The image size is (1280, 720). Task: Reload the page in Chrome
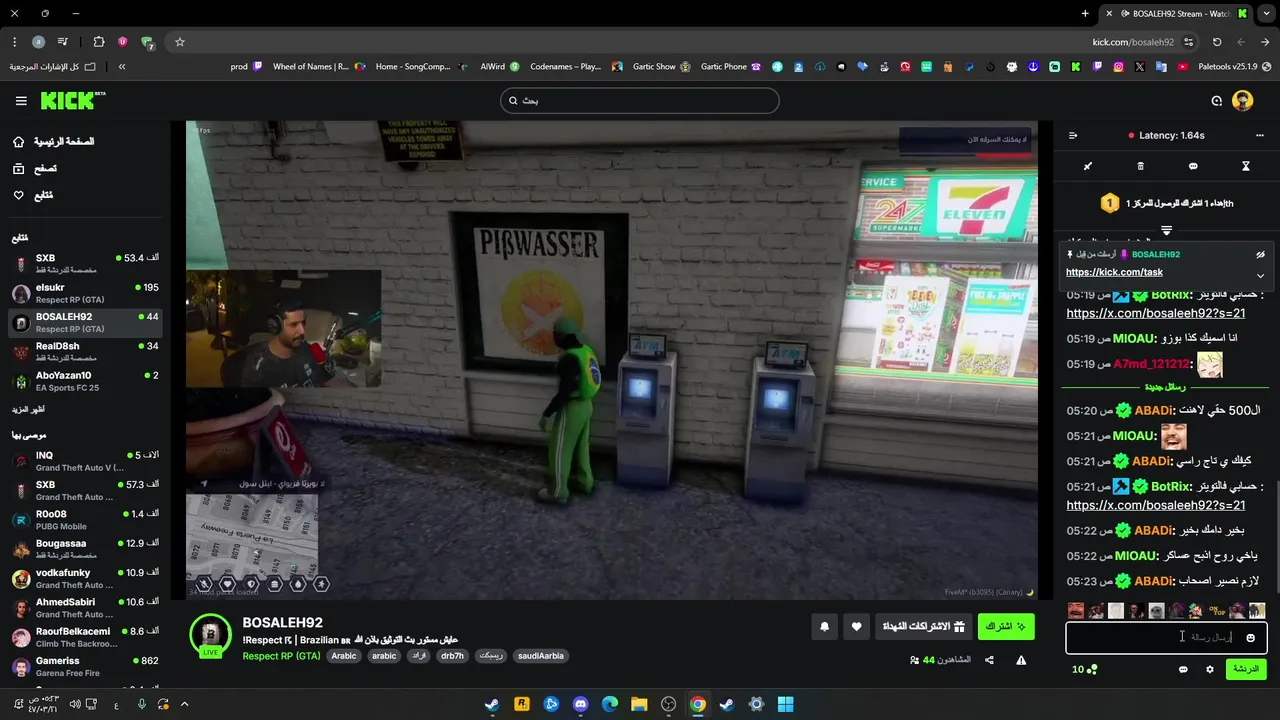(1217, 42)
